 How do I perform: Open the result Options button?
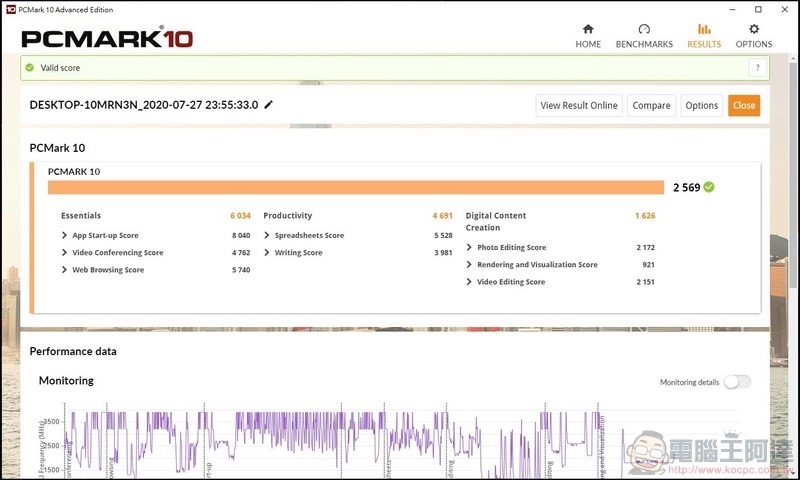click(701, 105)
